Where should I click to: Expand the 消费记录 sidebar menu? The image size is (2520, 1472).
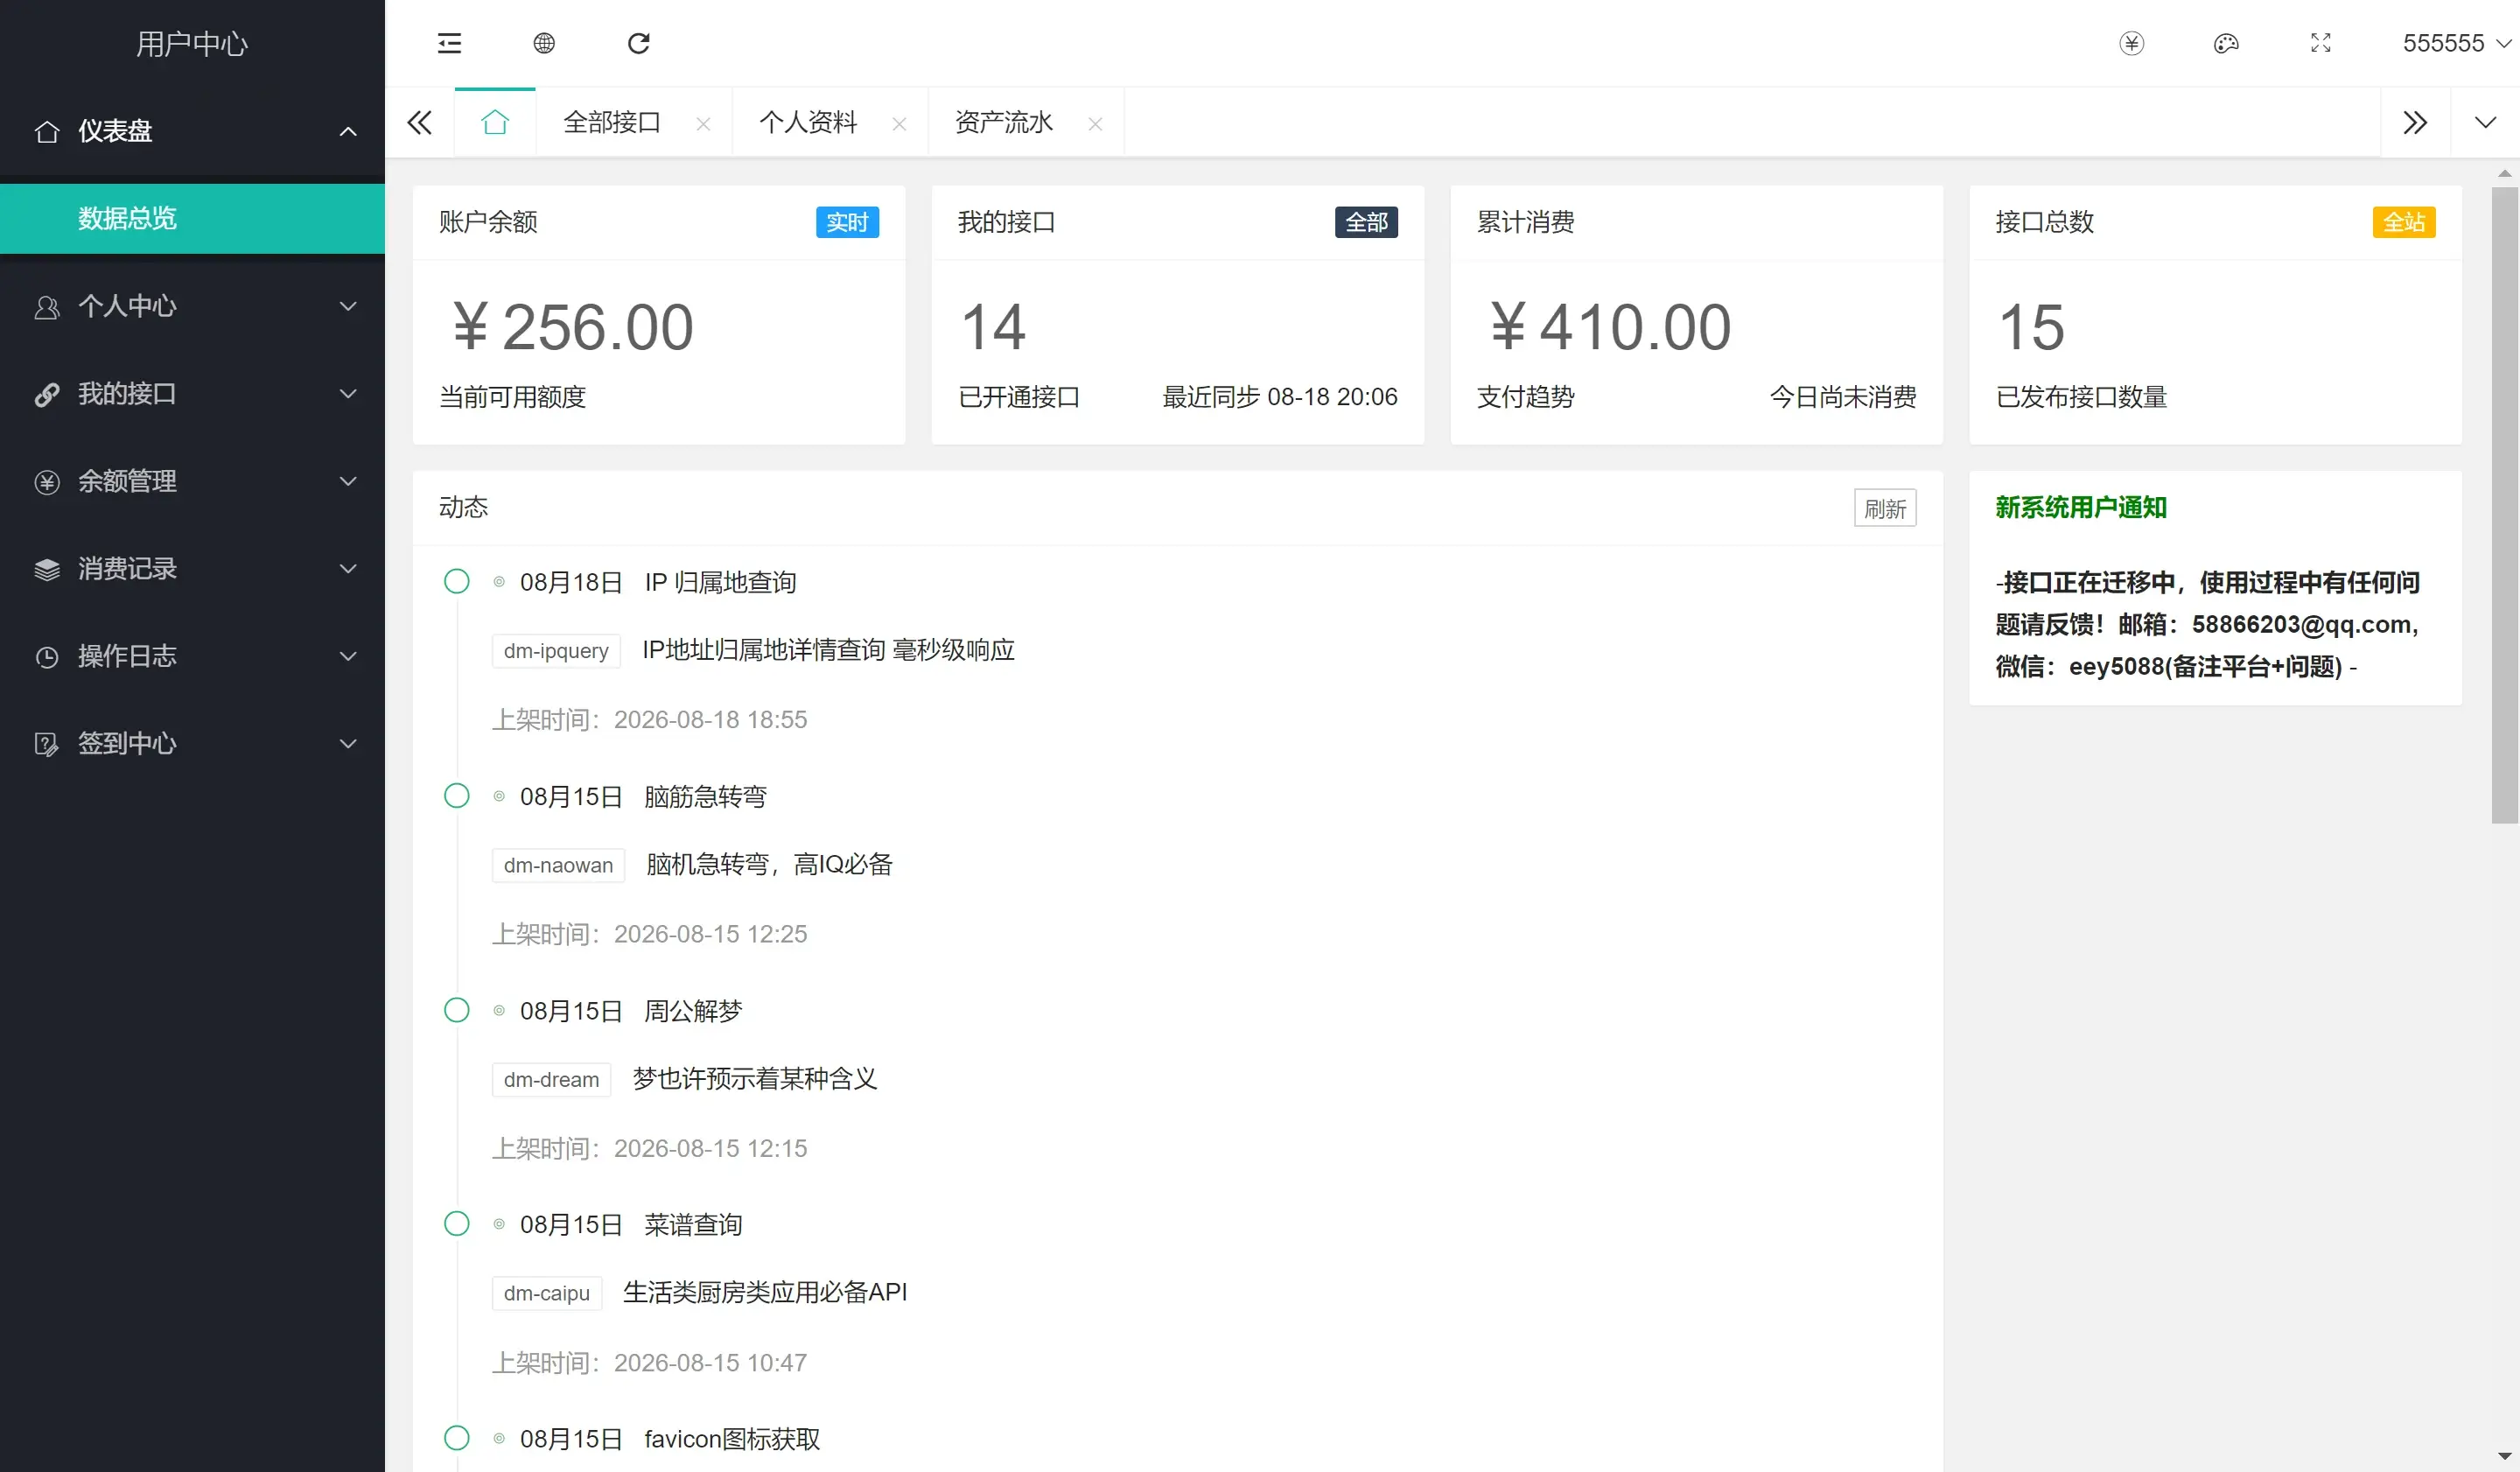pyautogui.click(x=192, y=569)
